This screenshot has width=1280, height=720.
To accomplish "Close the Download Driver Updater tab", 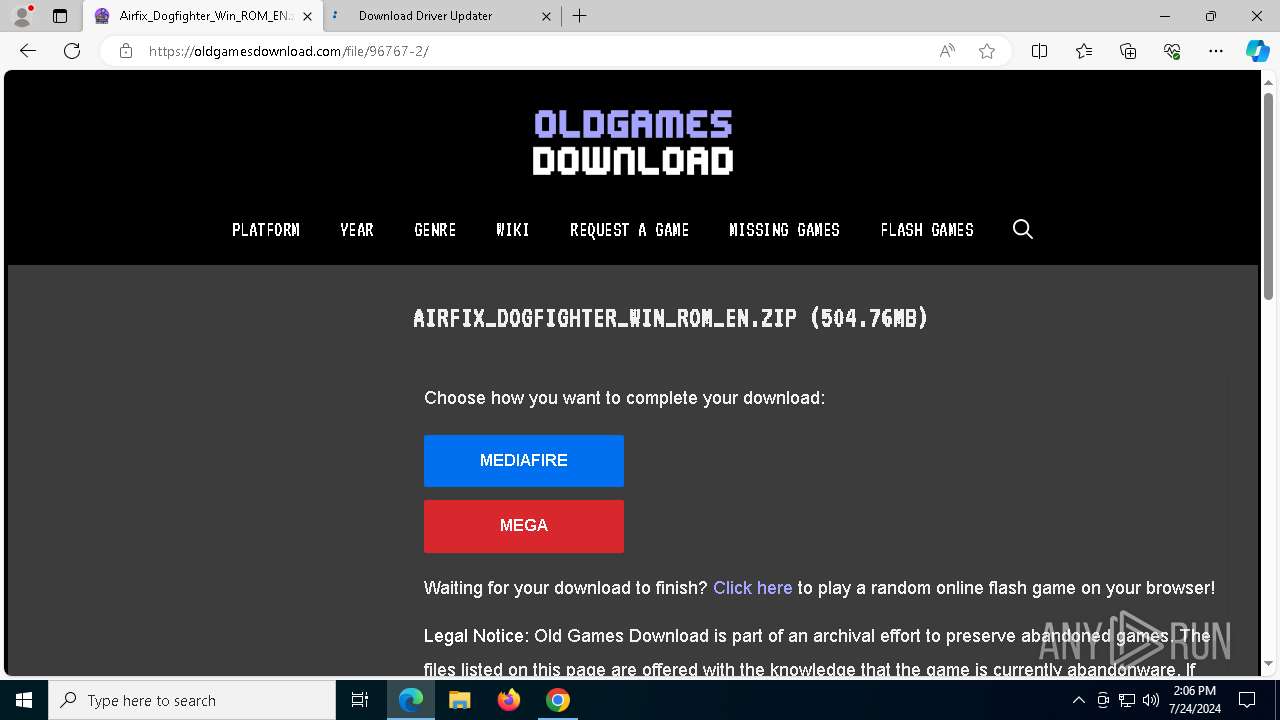I will coord(546,16).
